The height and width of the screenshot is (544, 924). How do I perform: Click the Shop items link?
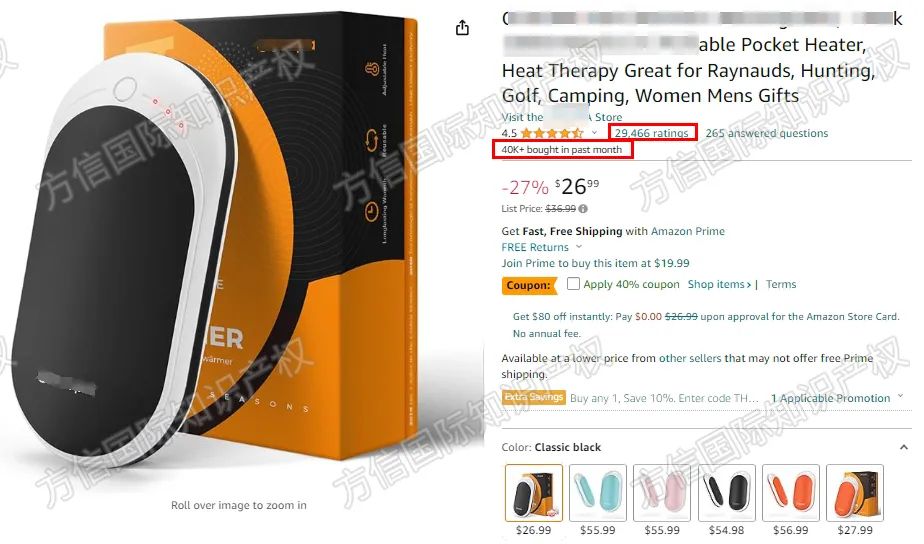coord(720,284)
